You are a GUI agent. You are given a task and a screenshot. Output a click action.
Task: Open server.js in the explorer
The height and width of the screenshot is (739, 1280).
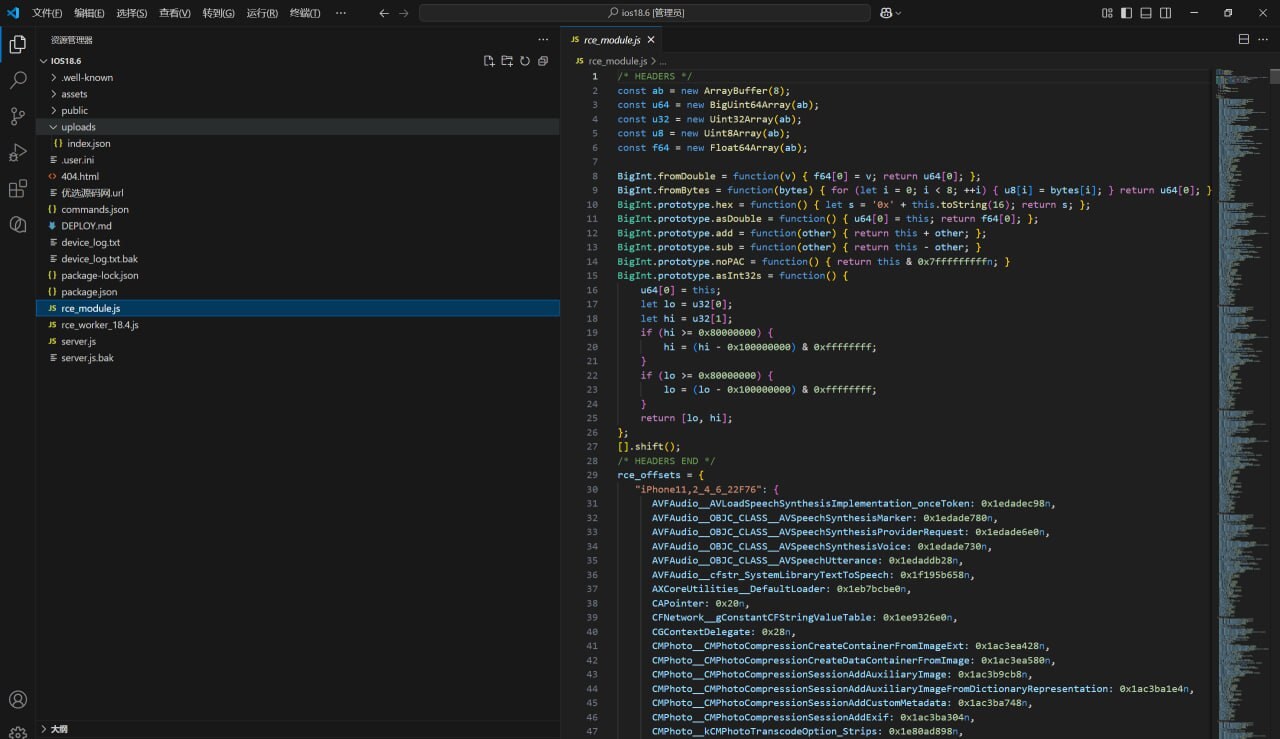point(298,341)
